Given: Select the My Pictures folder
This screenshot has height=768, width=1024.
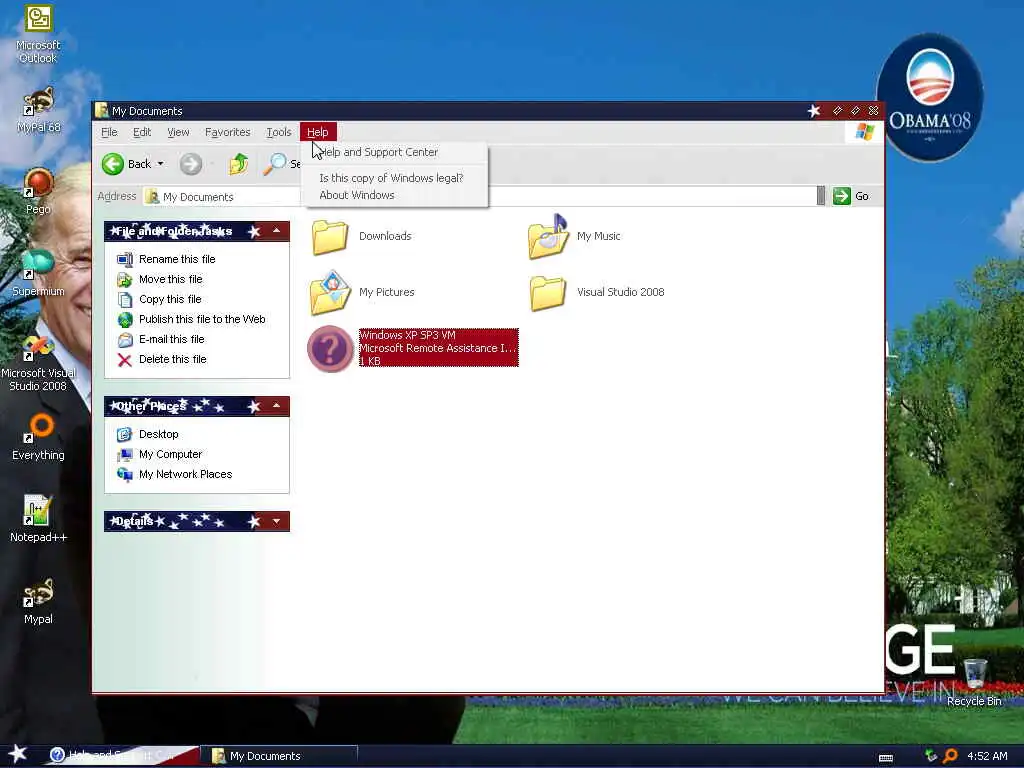Looking at the screenshot, I should 362,293.
